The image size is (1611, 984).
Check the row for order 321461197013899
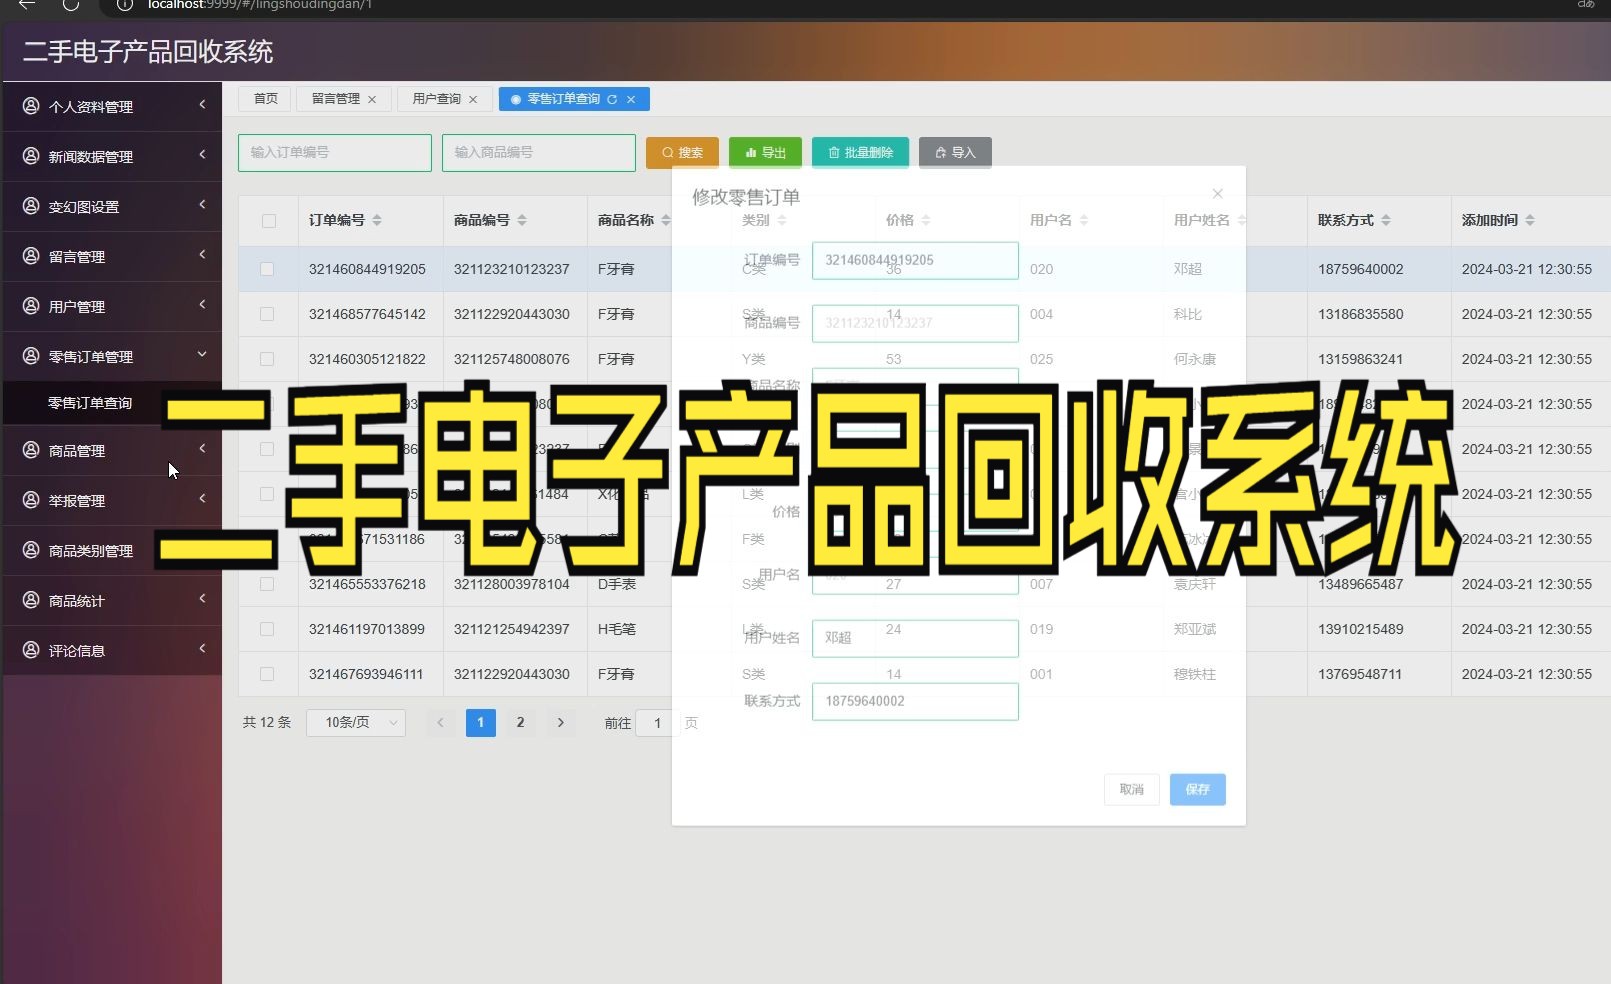click(266, 629)
